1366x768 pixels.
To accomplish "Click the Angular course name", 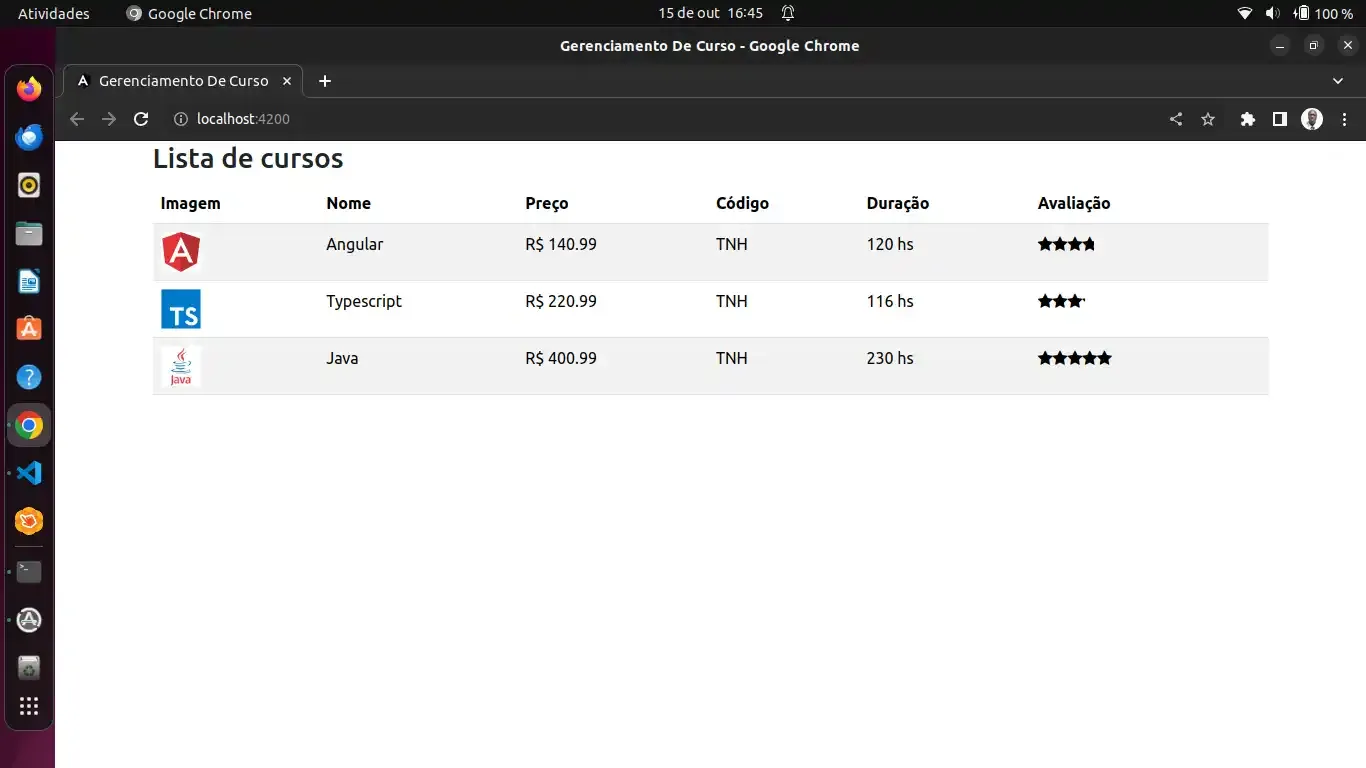I will pyautogui.click(x=355, y=244).
